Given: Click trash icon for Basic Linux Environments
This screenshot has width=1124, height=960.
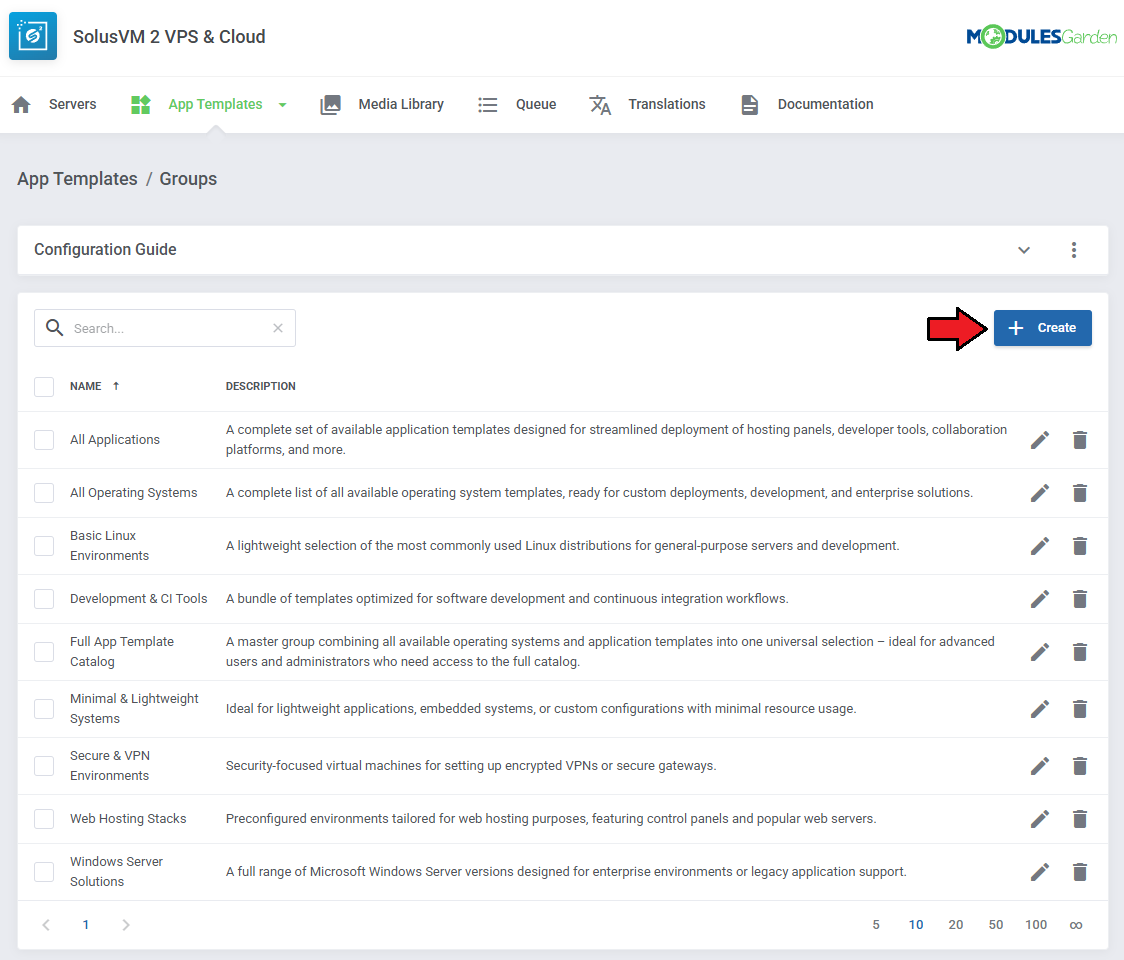Looking at the screenshot, I should point(1080,546).
